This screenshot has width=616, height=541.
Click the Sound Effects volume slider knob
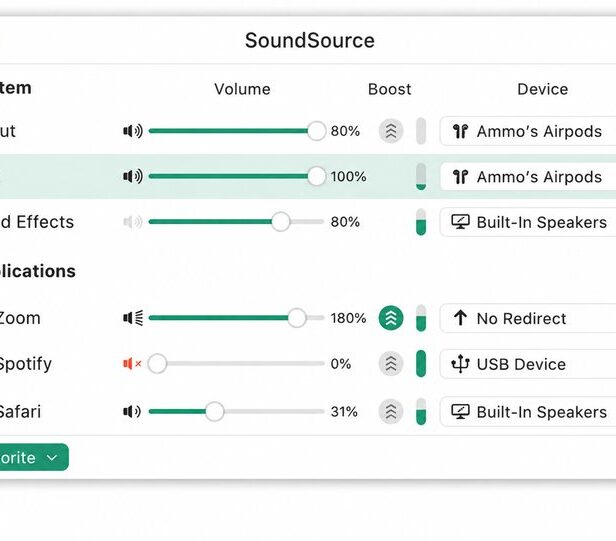pyautogui.click(x=280, y=222)
